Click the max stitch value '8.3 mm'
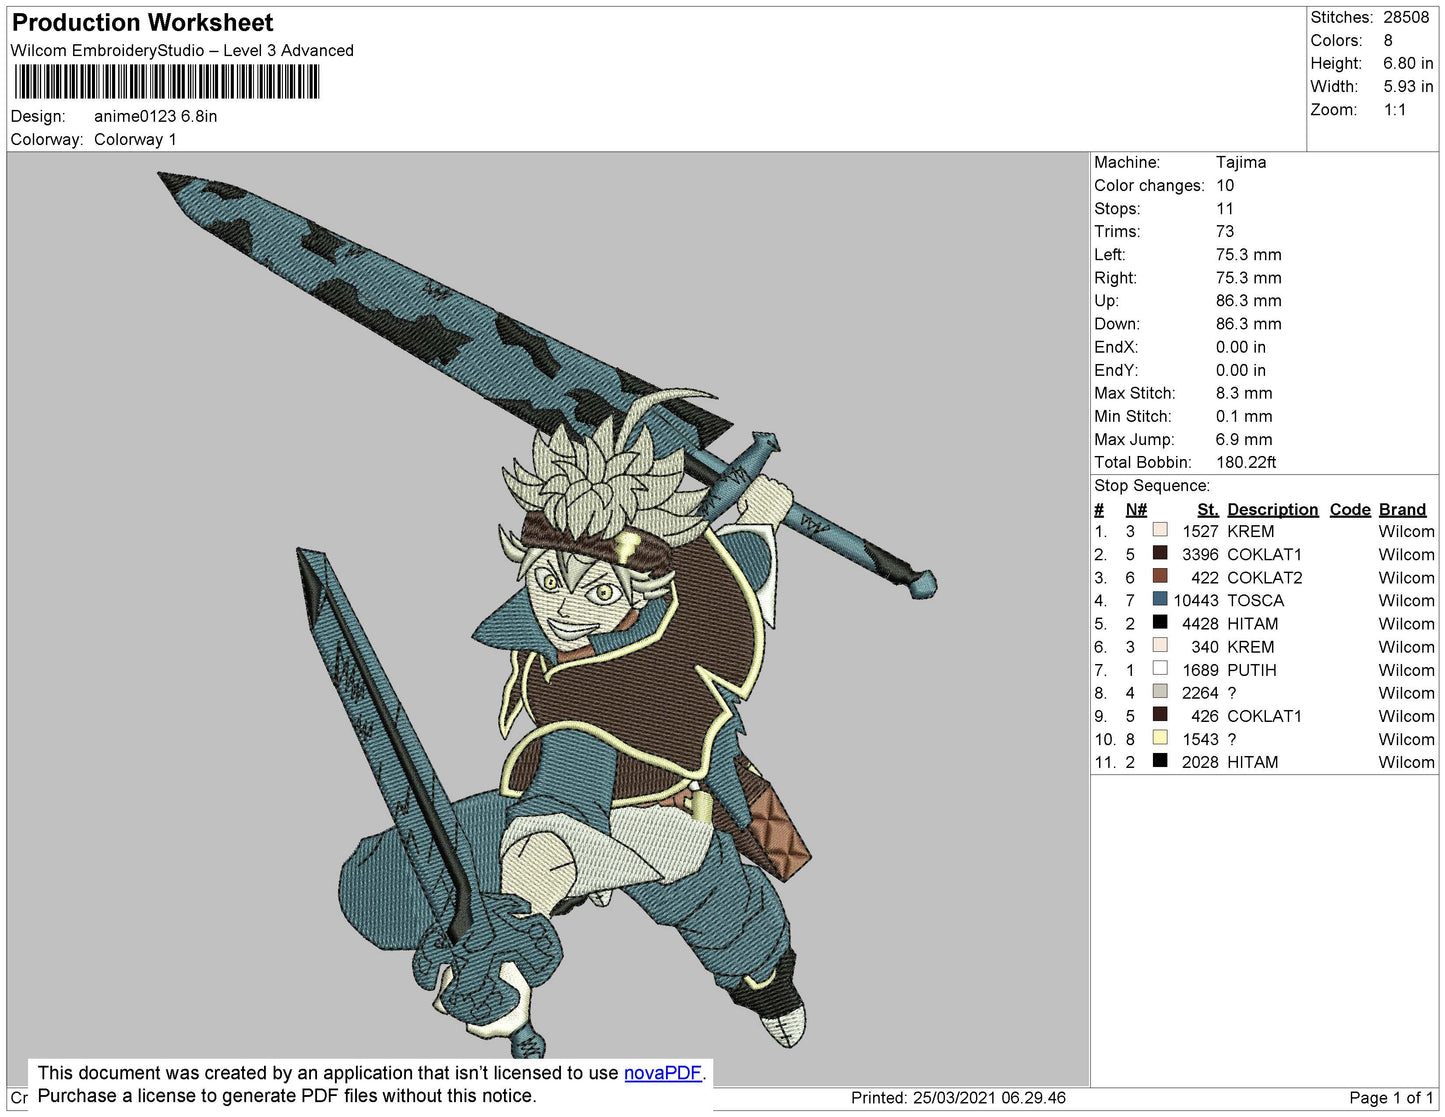The height and width of the screenshot is (1117, 1445). (1244, 393)
